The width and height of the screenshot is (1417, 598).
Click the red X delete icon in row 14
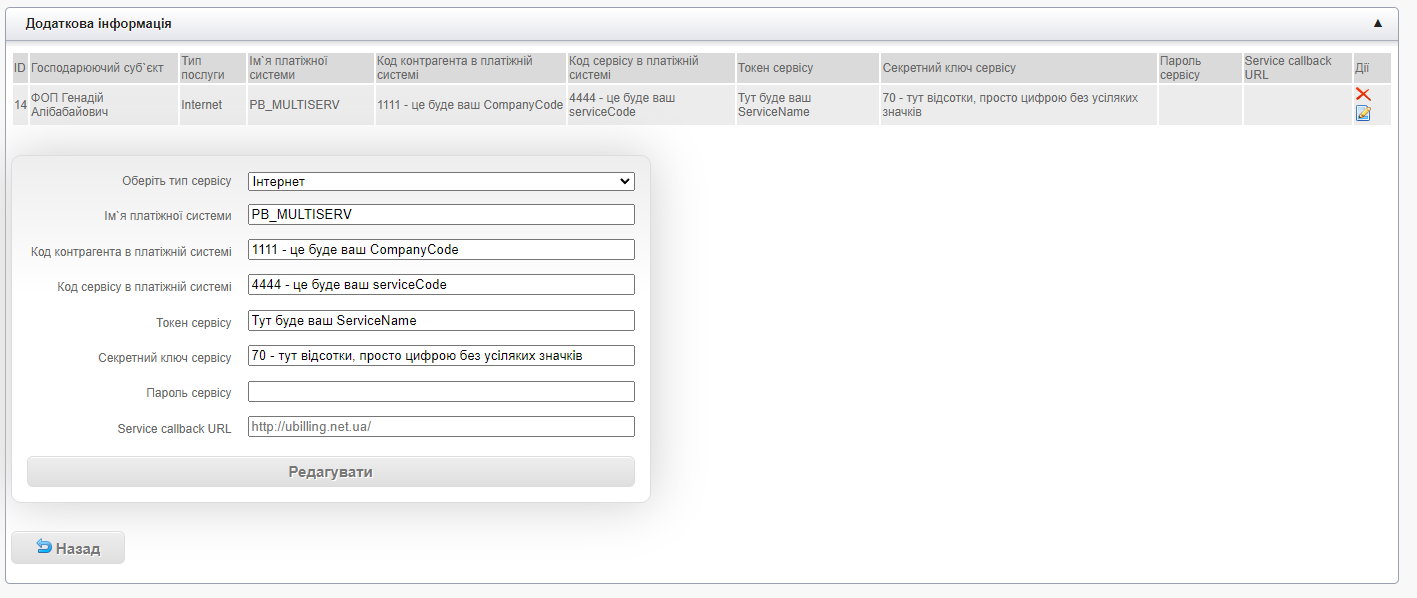[1362, 94]
